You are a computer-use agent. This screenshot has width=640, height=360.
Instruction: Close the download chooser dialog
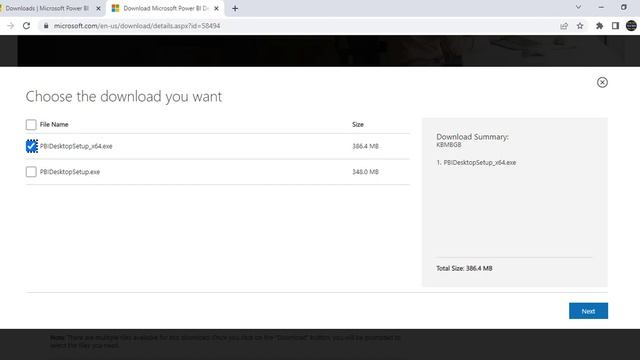click(x=602, y=82)
